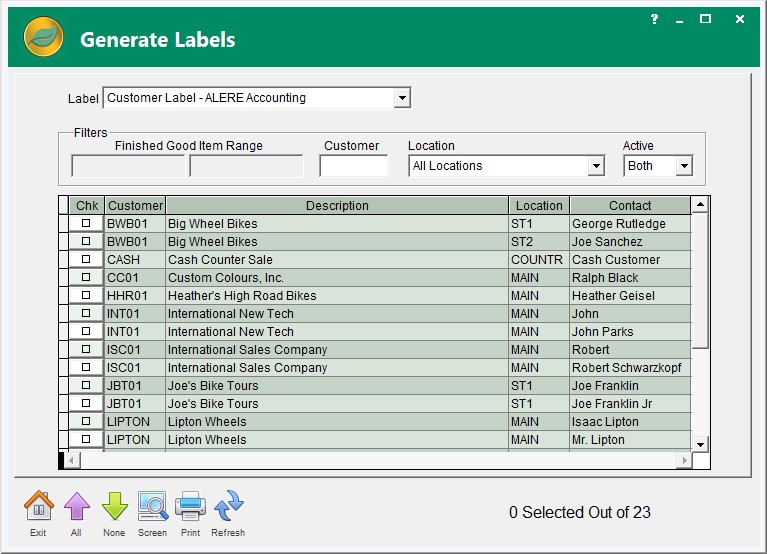Click the Both value in Active filter
This screenshot has height=554, width=767.
pyautogui.click(x=640, y=166)
